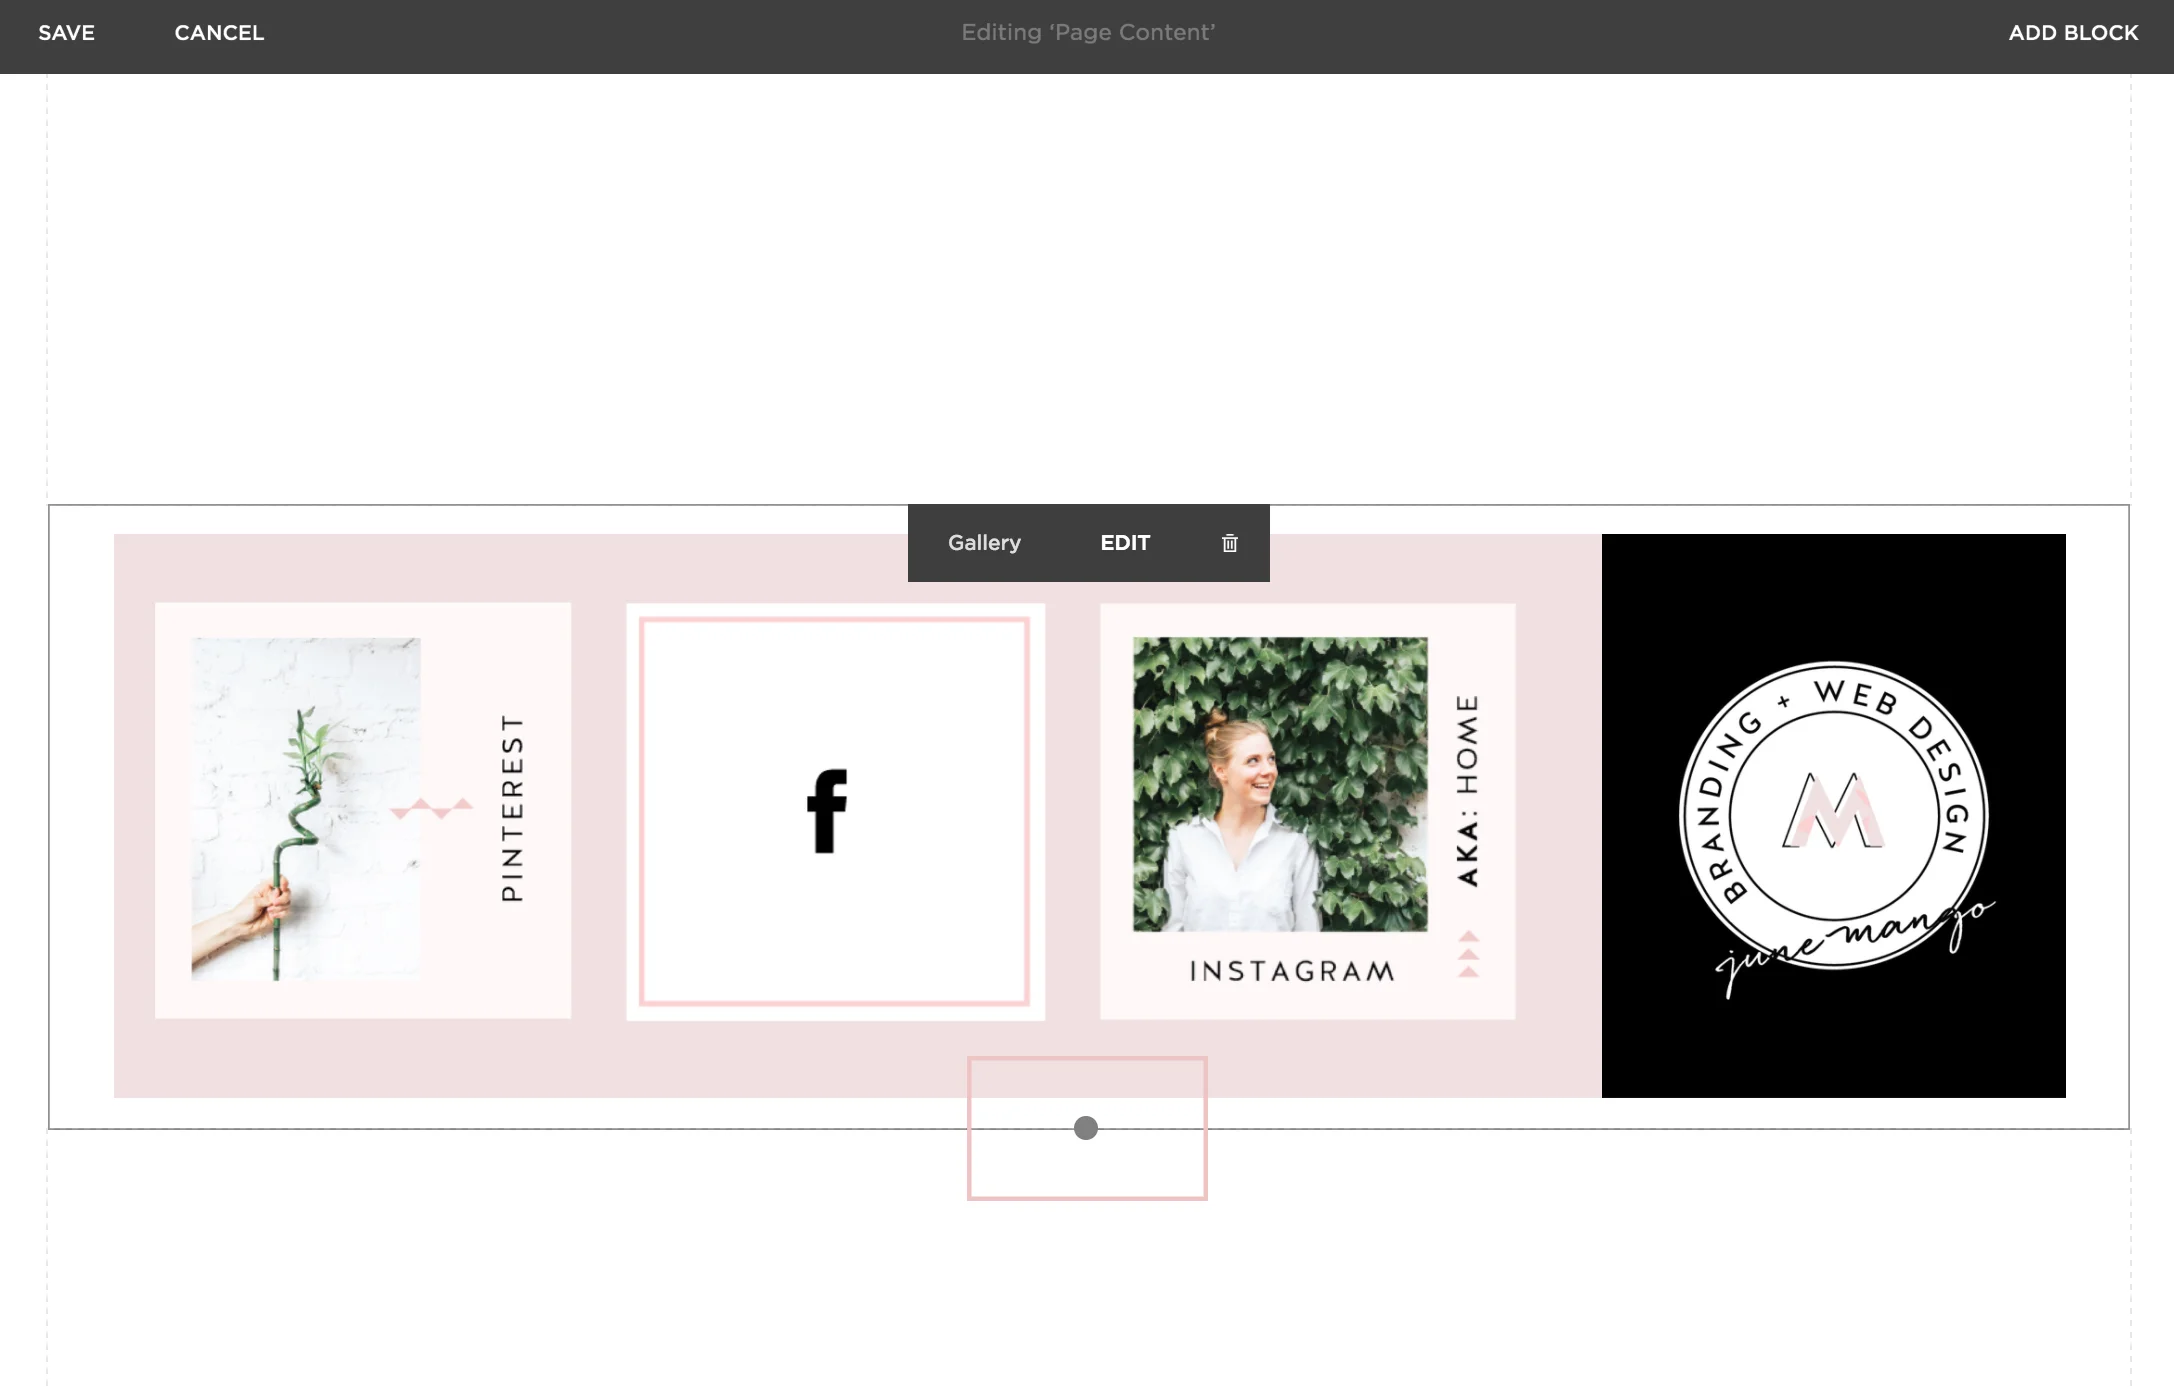Click the INSTAGRAM text label
Image resolution: width=2174 pixels, height=1387 pixels.
1290,969
